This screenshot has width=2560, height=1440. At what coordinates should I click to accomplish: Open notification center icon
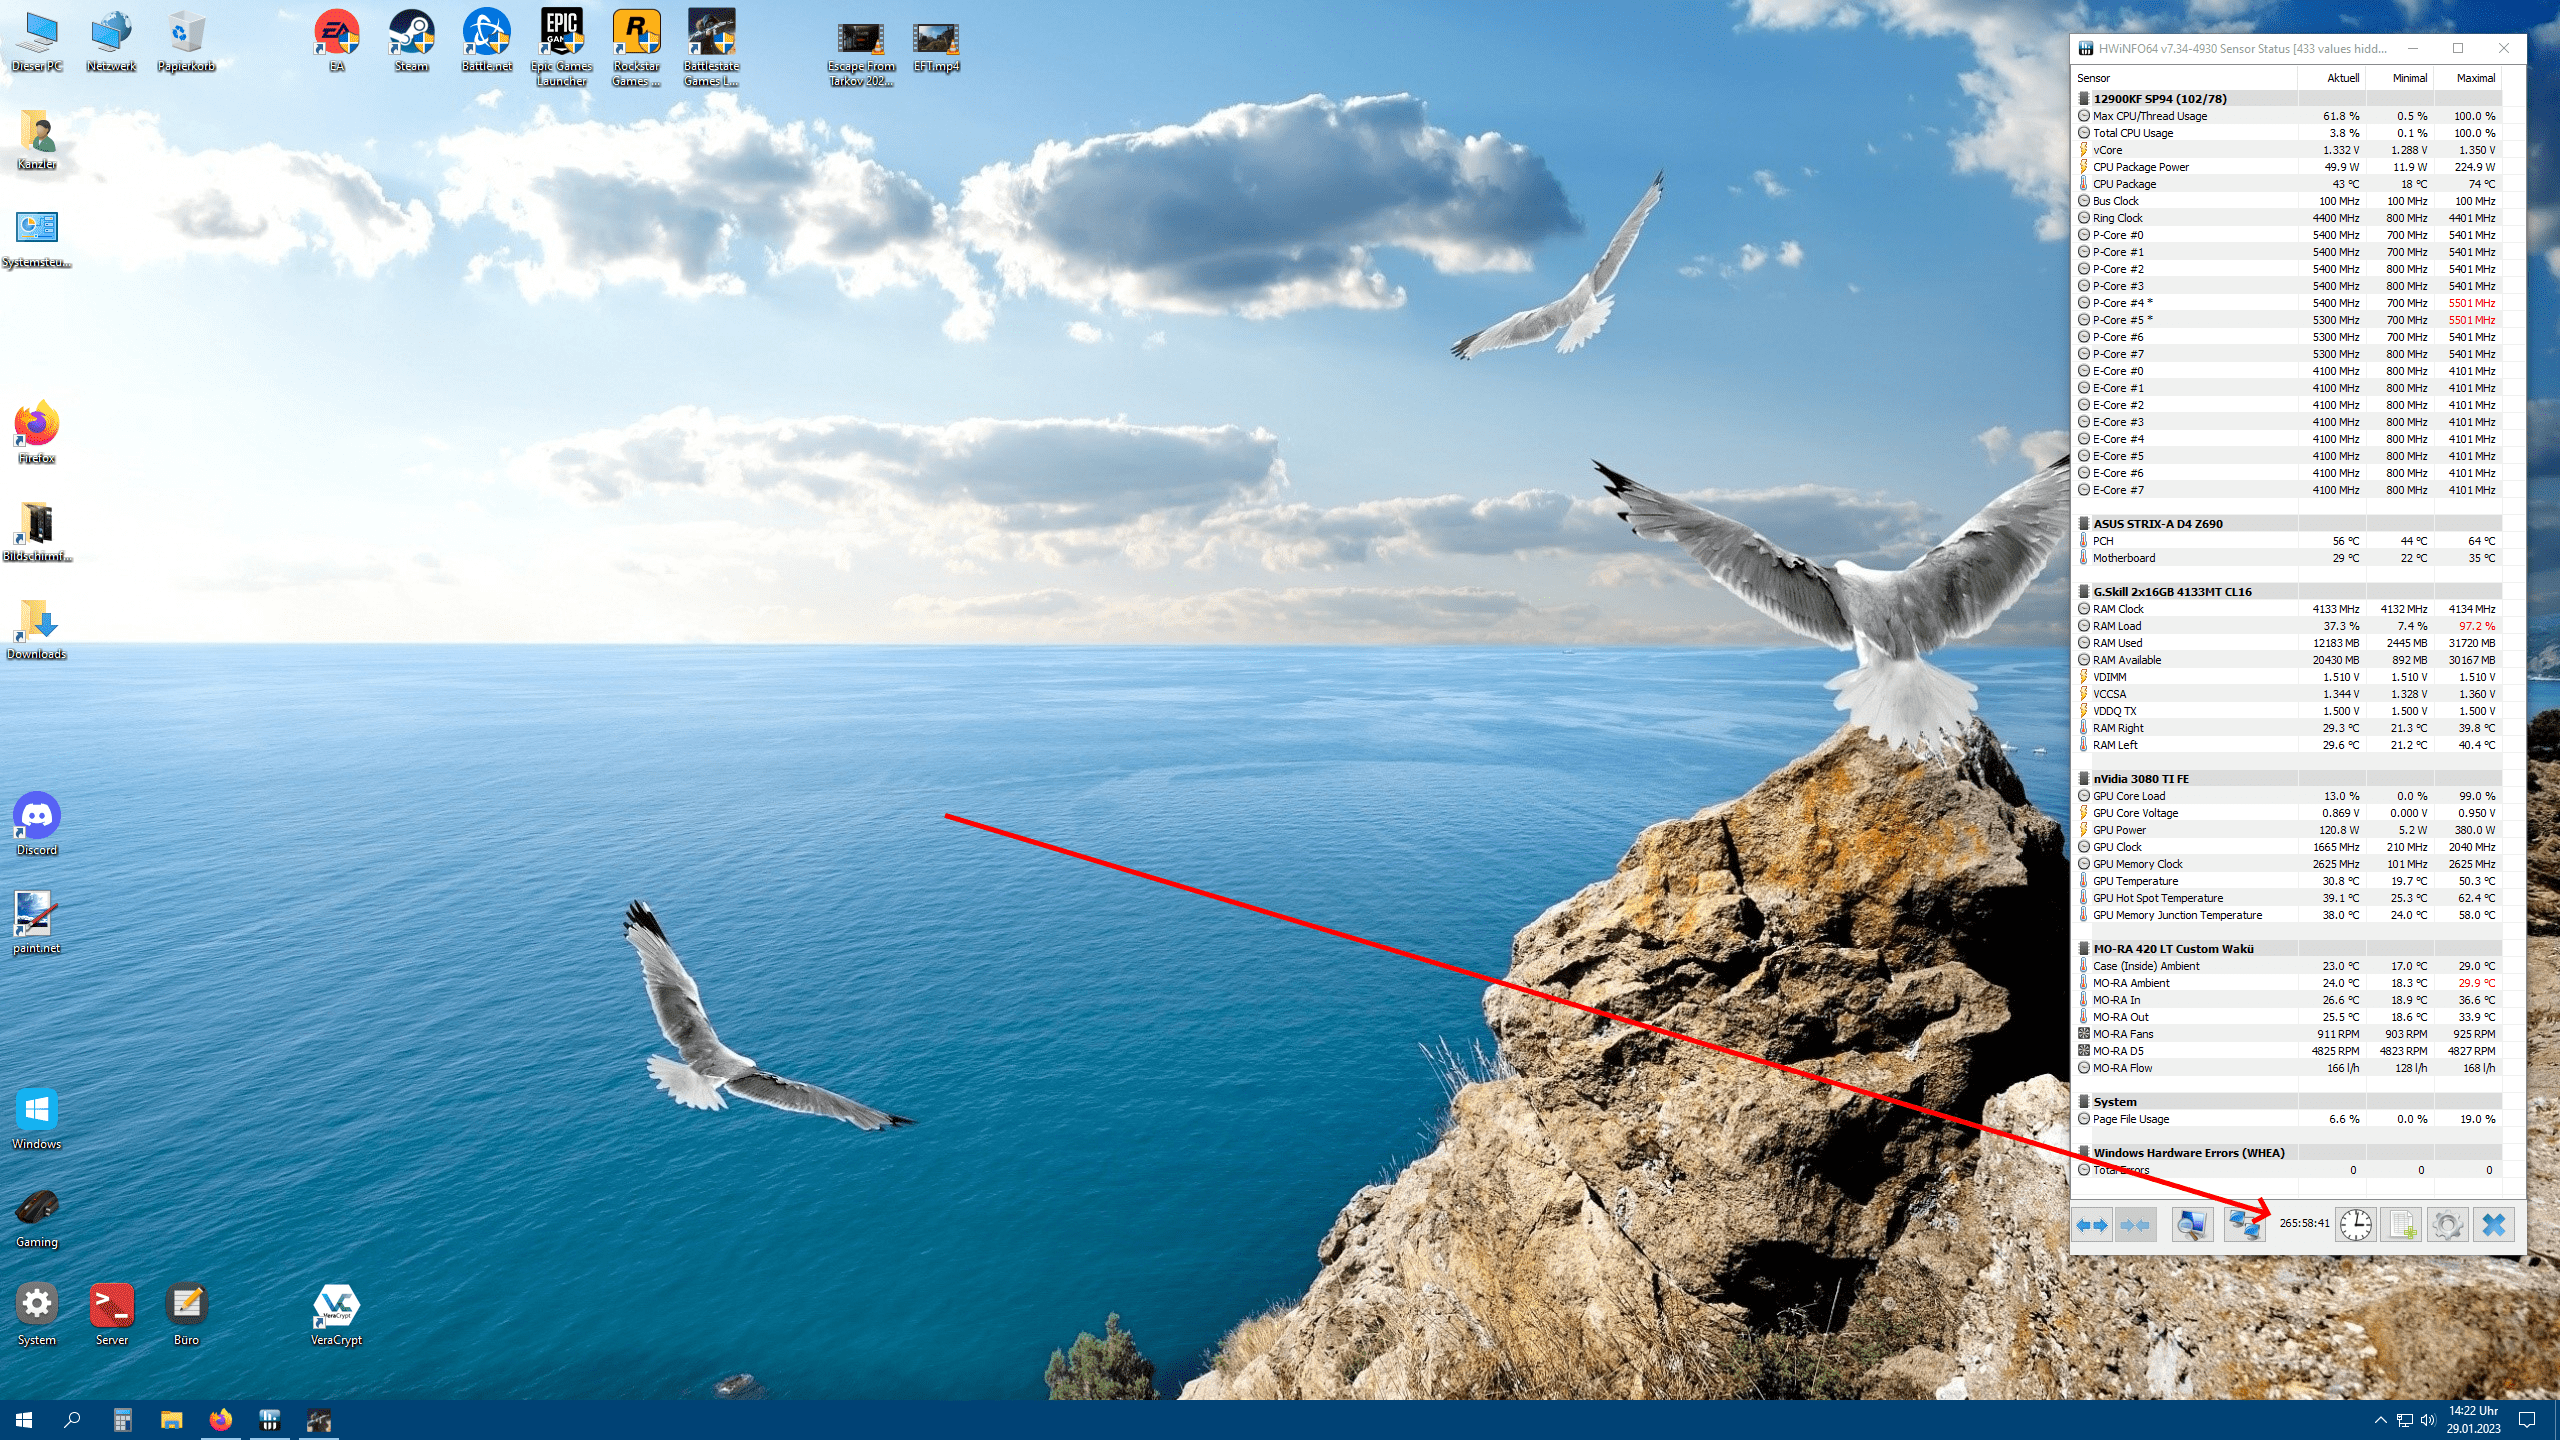click(x=2527, y=1420)
